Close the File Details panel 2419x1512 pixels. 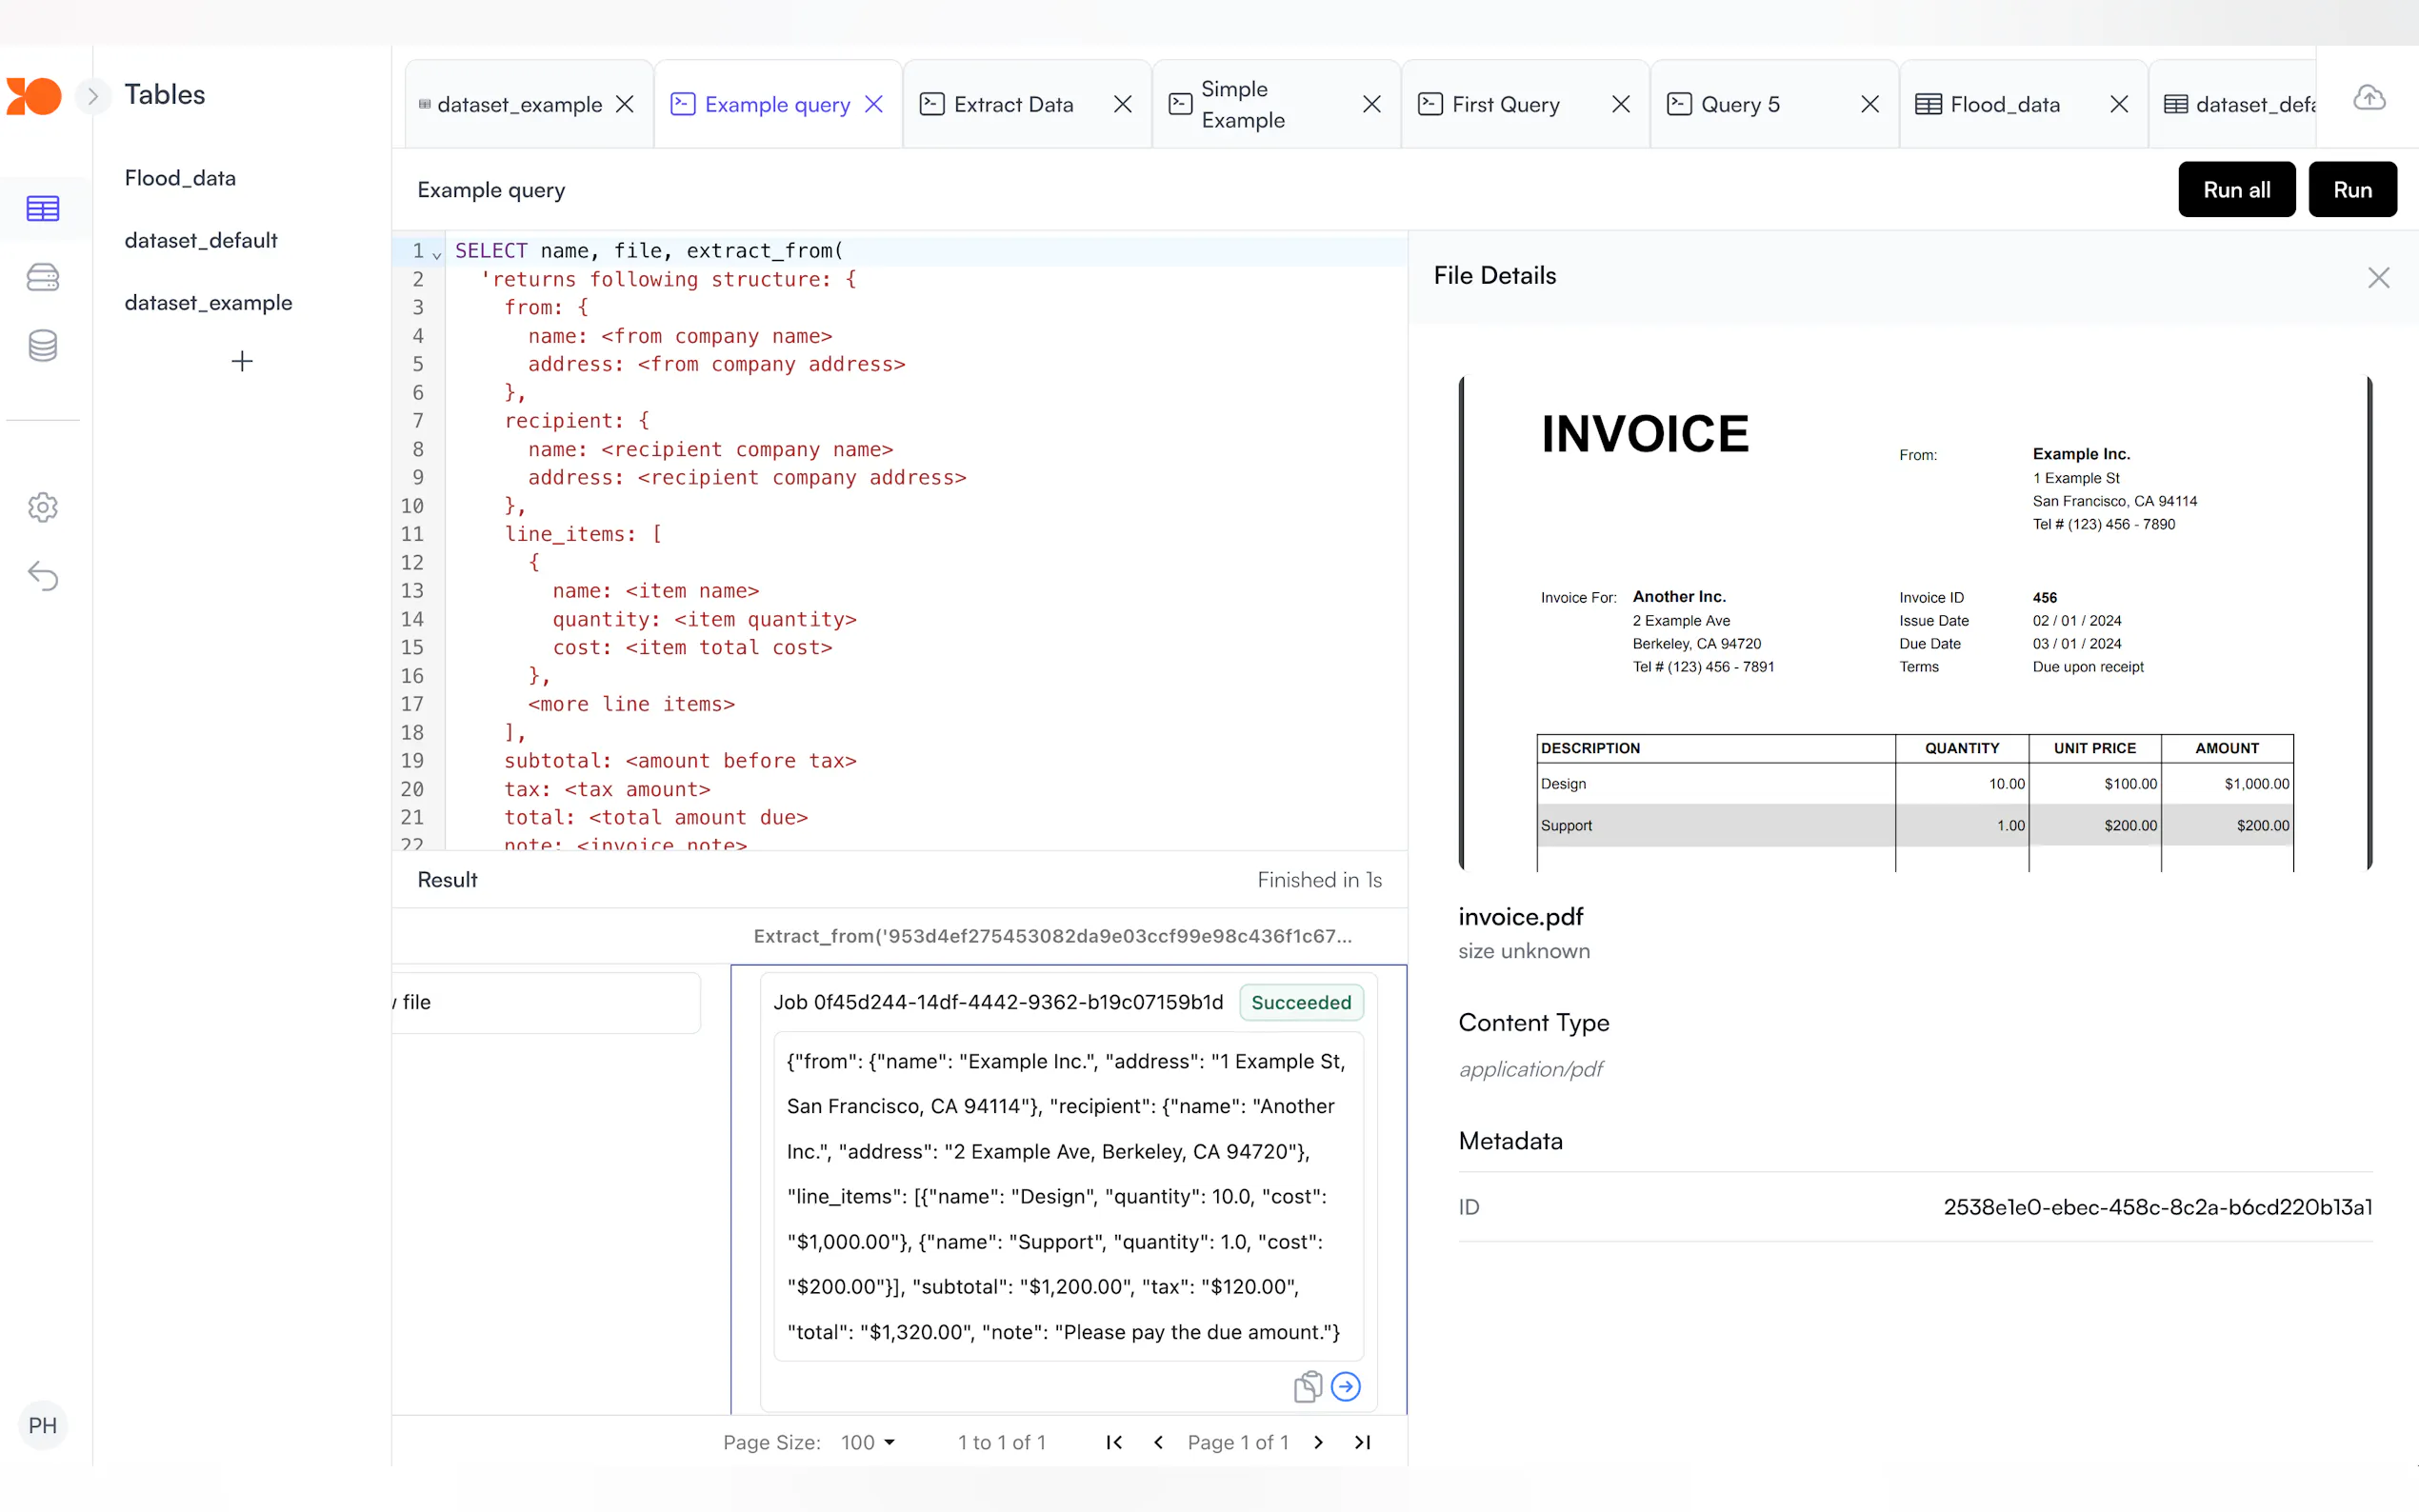click(2378, 278)
